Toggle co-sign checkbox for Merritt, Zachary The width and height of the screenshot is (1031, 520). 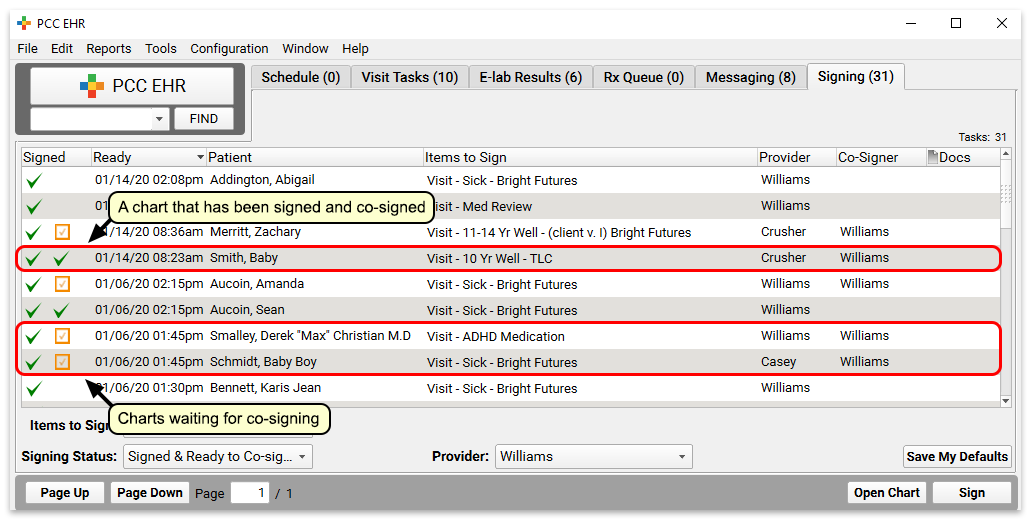pos(62,232)
